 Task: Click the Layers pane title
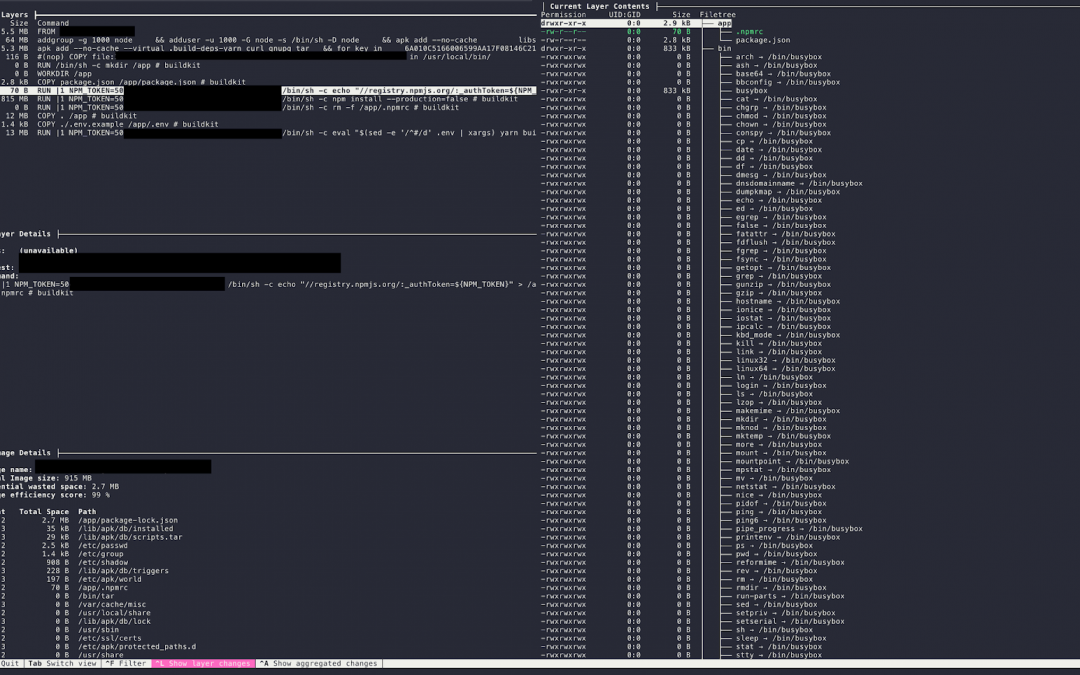(14, 14)
